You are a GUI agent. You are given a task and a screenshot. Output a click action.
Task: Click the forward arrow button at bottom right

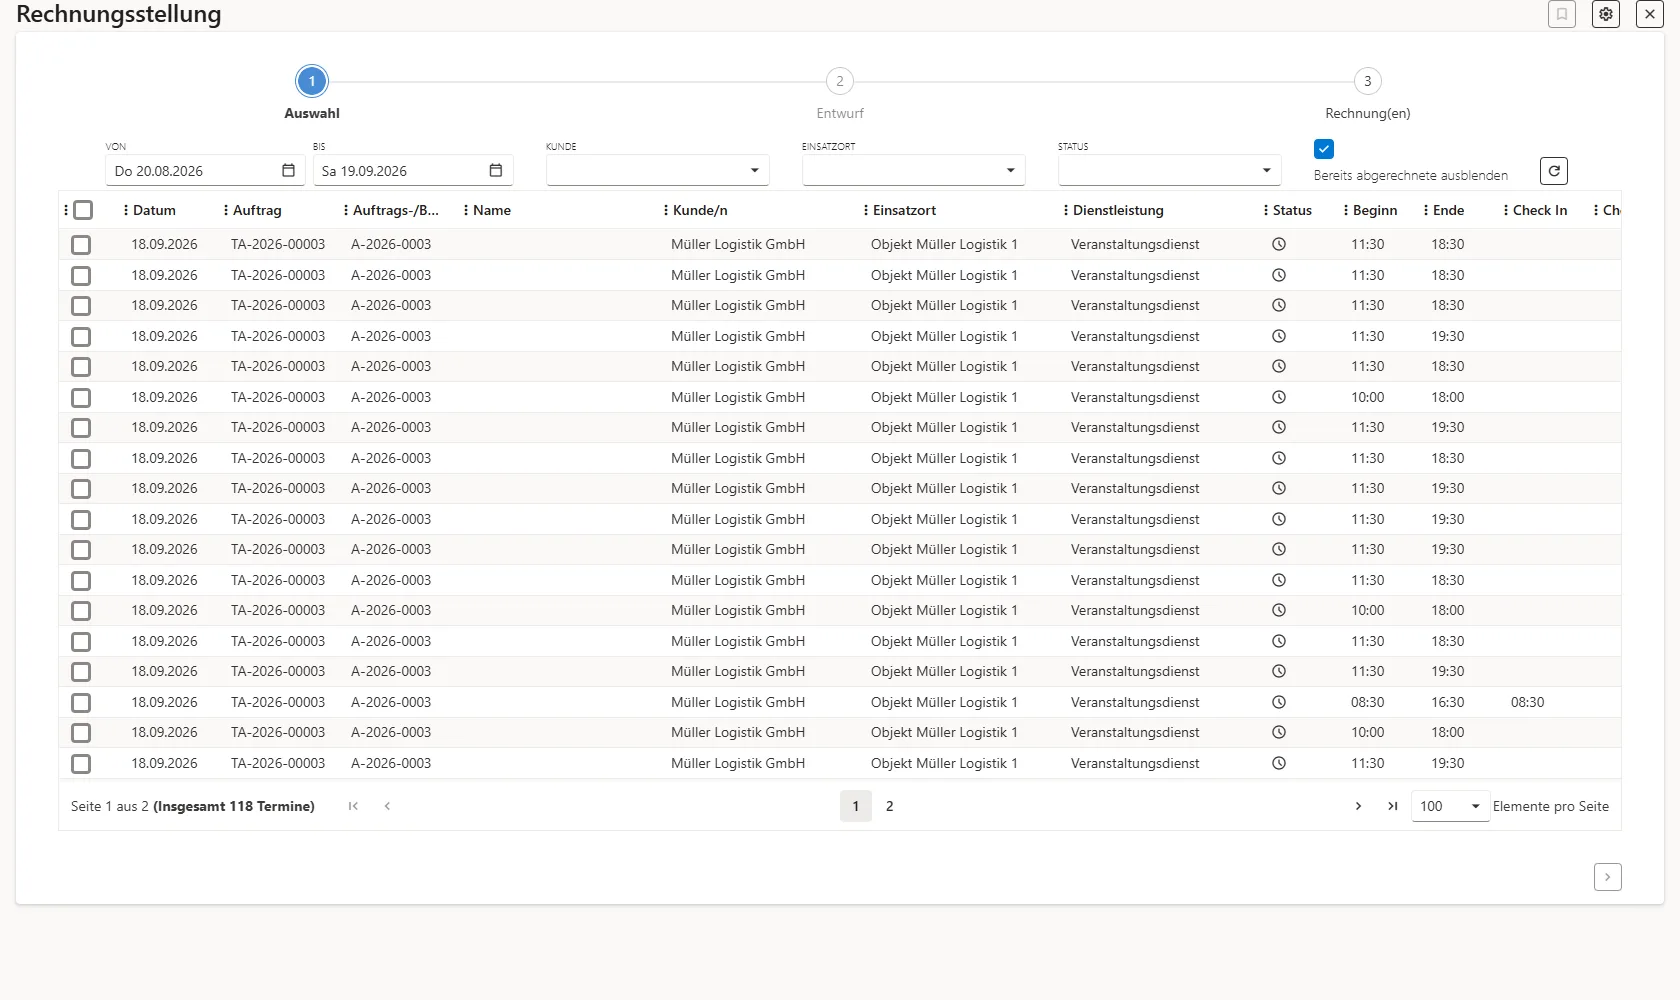(x=1608, y=877)
